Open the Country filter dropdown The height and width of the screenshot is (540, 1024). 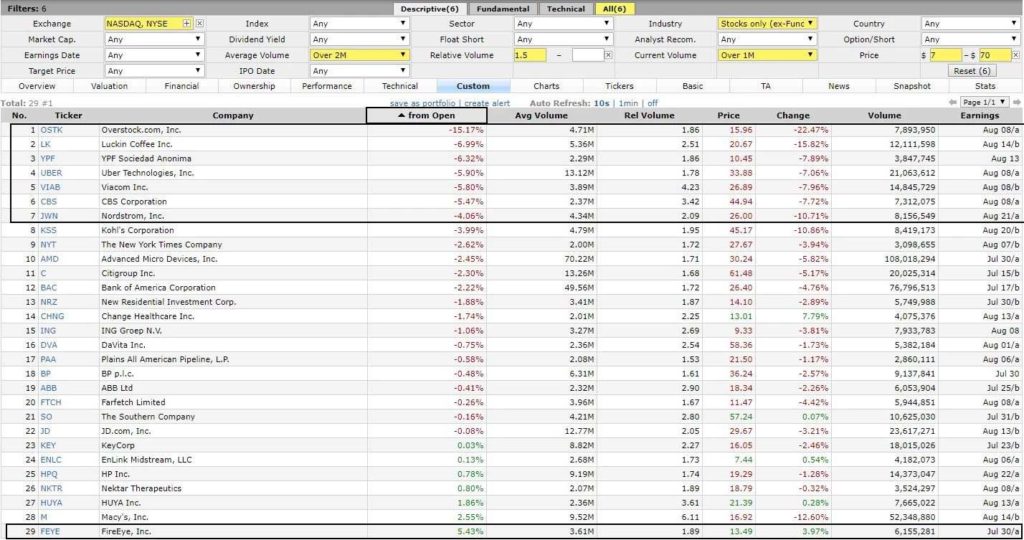(x=971, y=24)
